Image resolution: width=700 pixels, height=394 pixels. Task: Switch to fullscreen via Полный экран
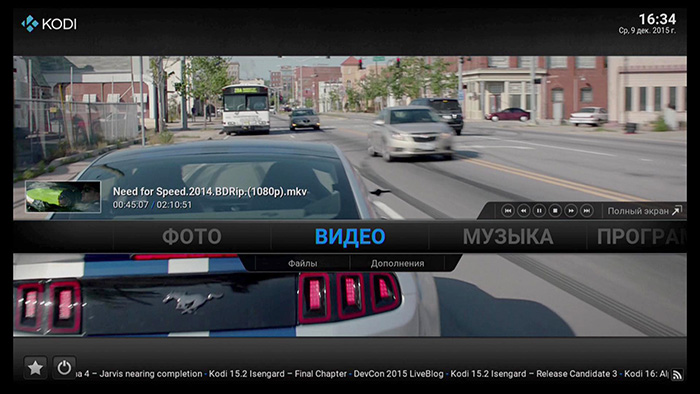644,211
